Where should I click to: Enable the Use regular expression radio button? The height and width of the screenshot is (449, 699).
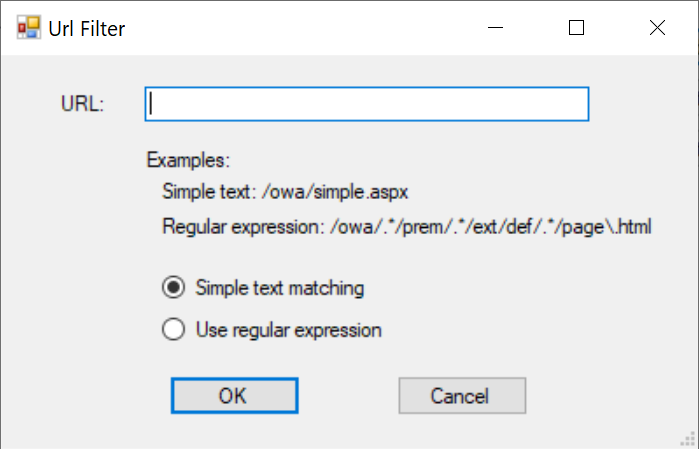click(x=173, y=329)
